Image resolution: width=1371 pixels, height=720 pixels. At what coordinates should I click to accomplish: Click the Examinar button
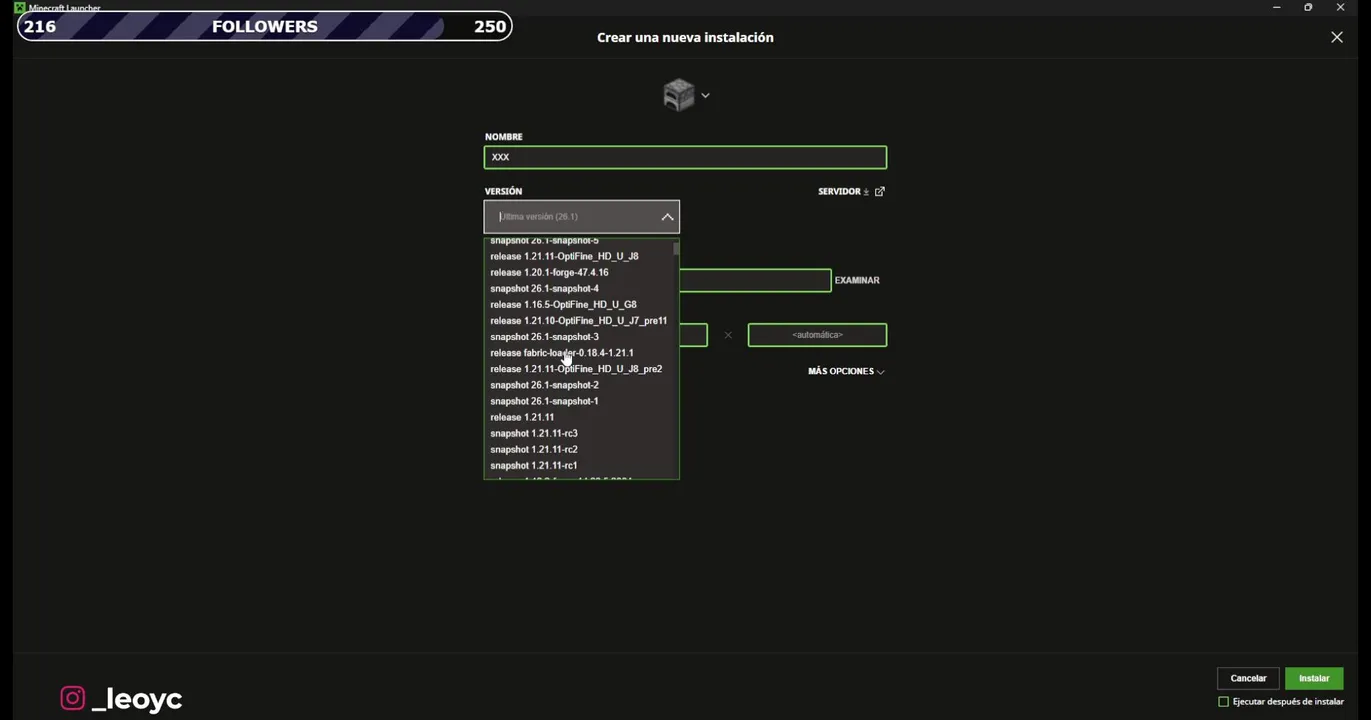pyautogui.click(x=857, y=280)
